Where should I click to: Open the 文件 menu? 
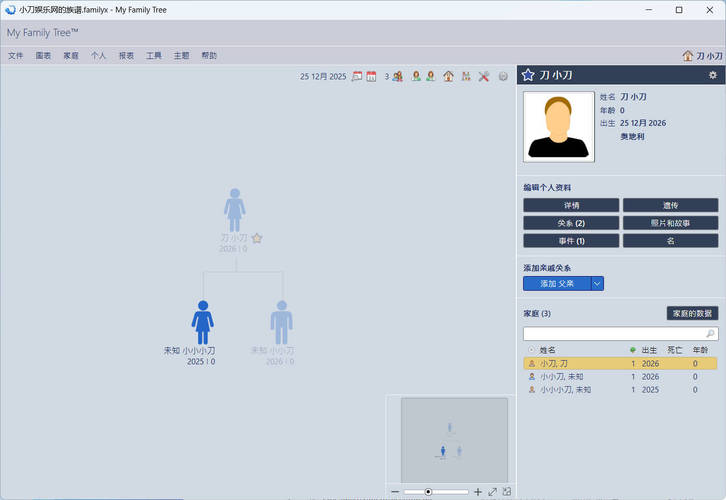point(16,56)
